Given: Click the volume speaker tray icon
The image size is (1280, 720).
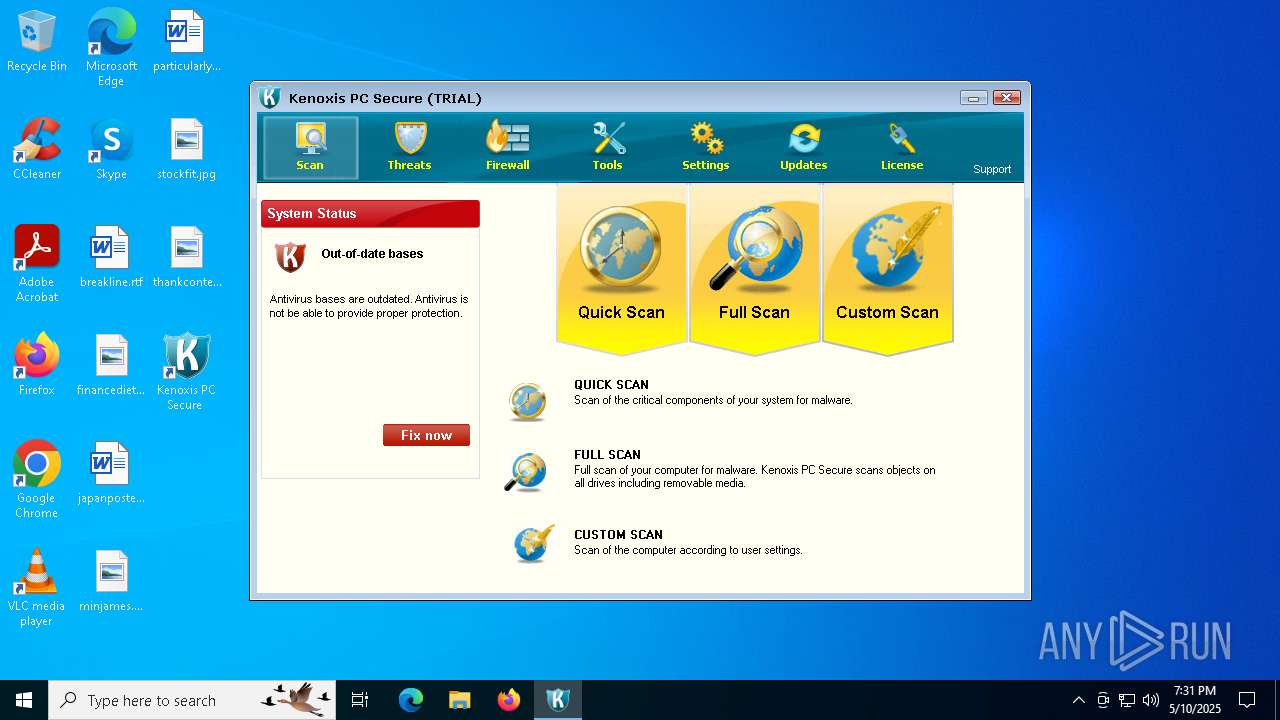Looking at the screenshot, I should 1151,700.
